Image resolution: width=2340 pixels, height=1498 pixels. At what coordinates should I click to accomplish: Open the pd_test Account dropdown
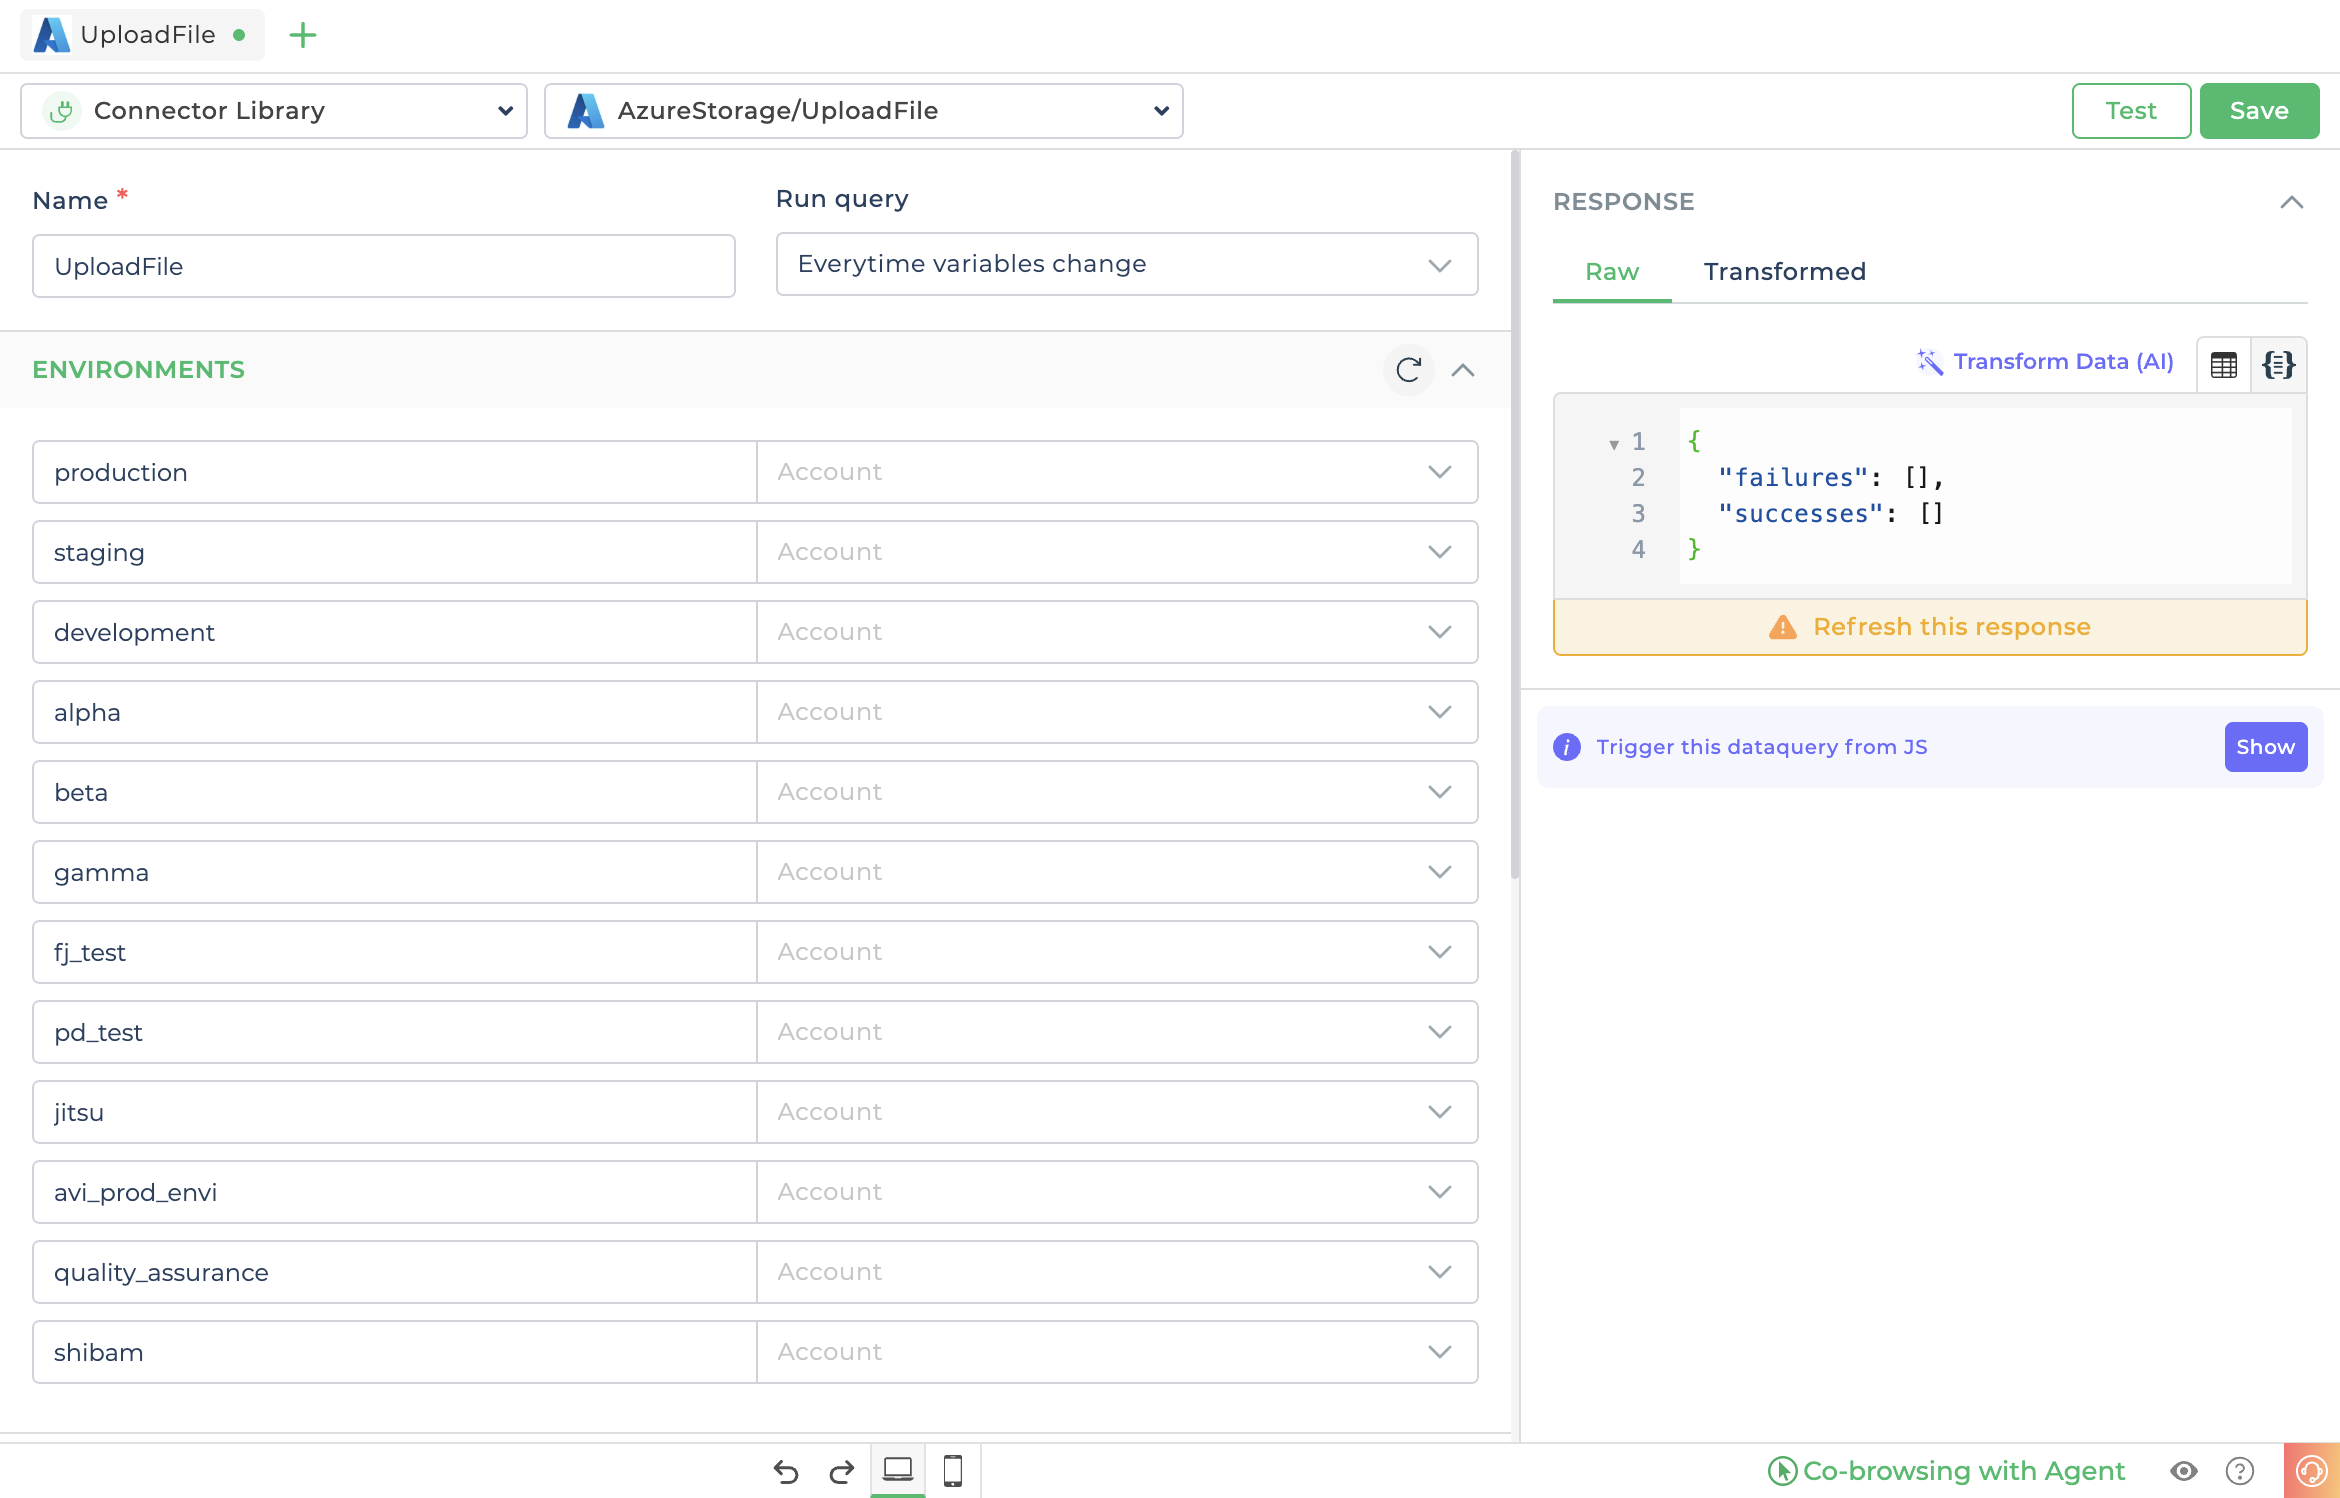click(1117, 1032)
